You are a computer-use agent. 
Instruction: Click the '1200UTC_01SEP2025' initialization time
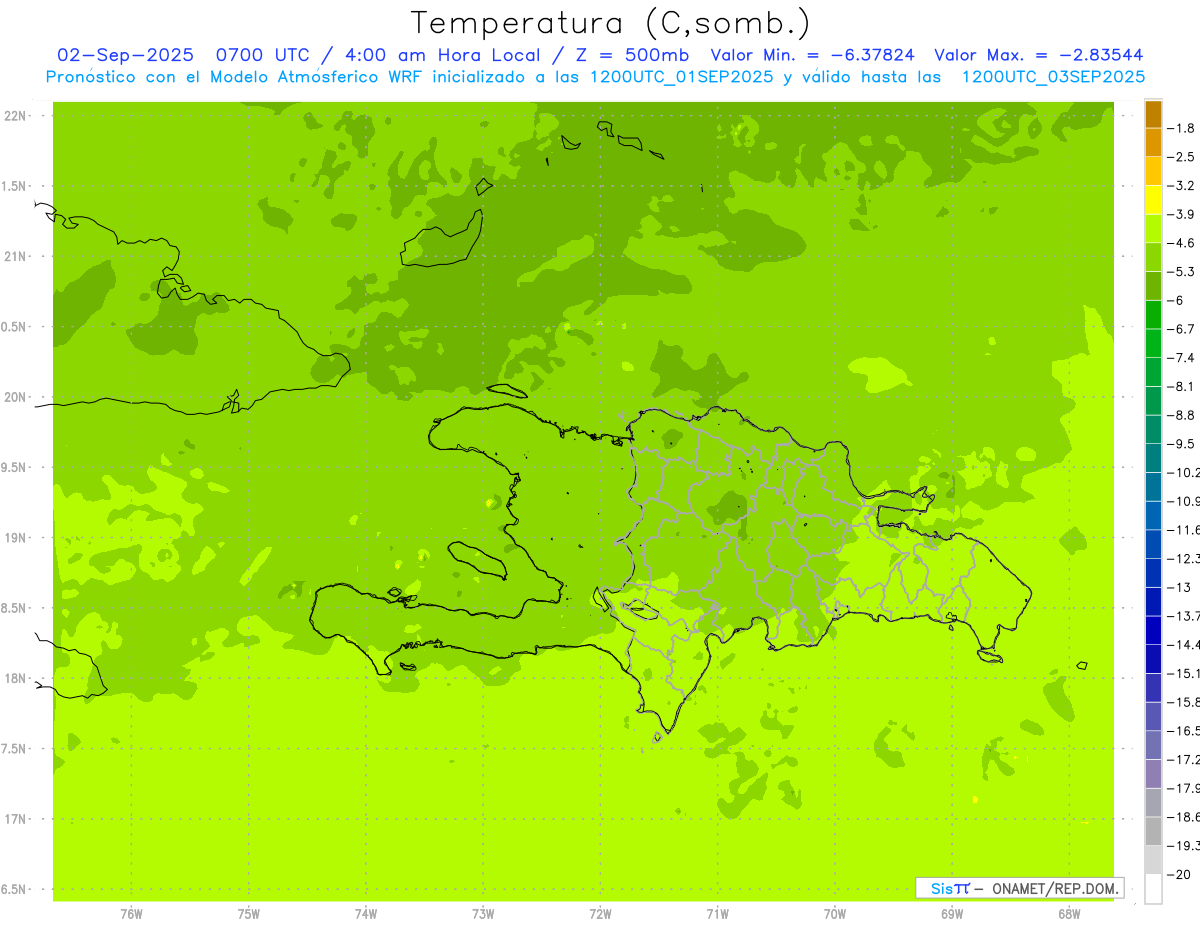click(x=681, y=77)
